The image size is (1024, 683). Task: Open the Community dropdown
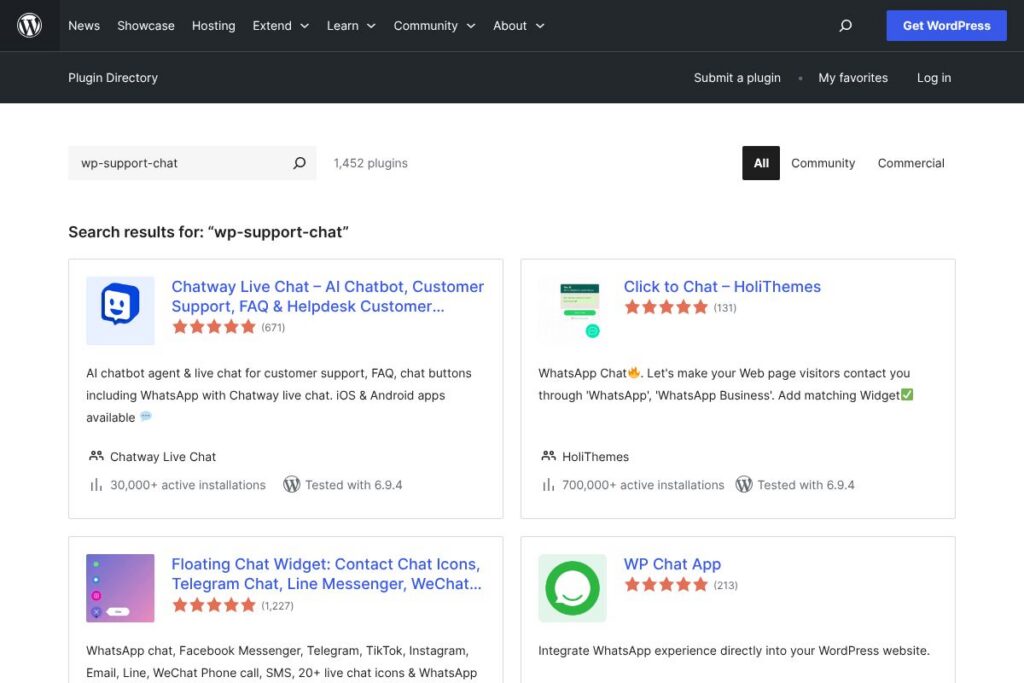(434, 26)
